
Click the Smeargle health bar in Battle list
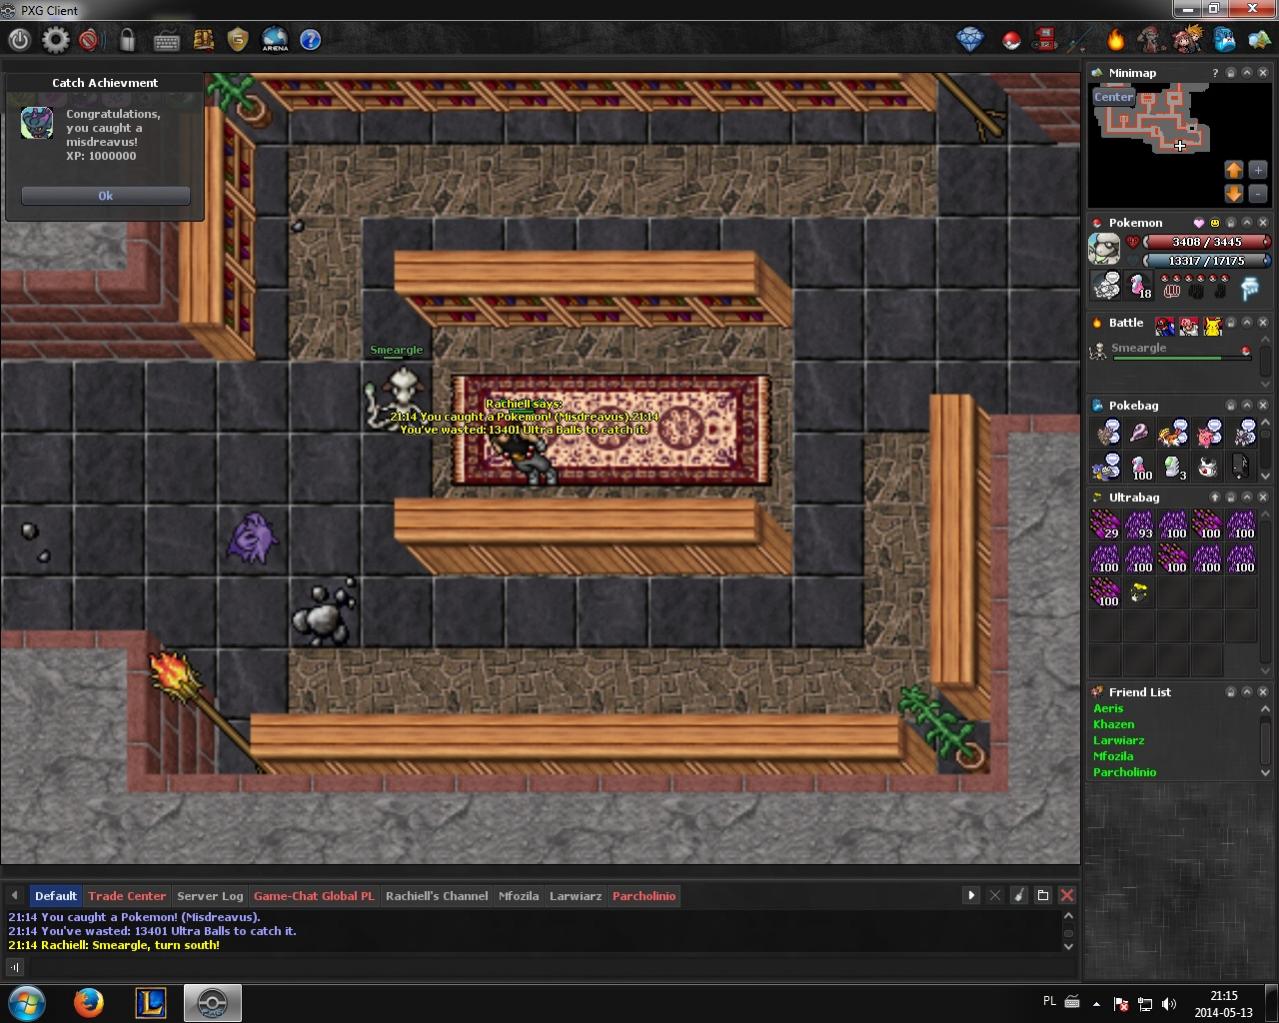coord(1179,358)
